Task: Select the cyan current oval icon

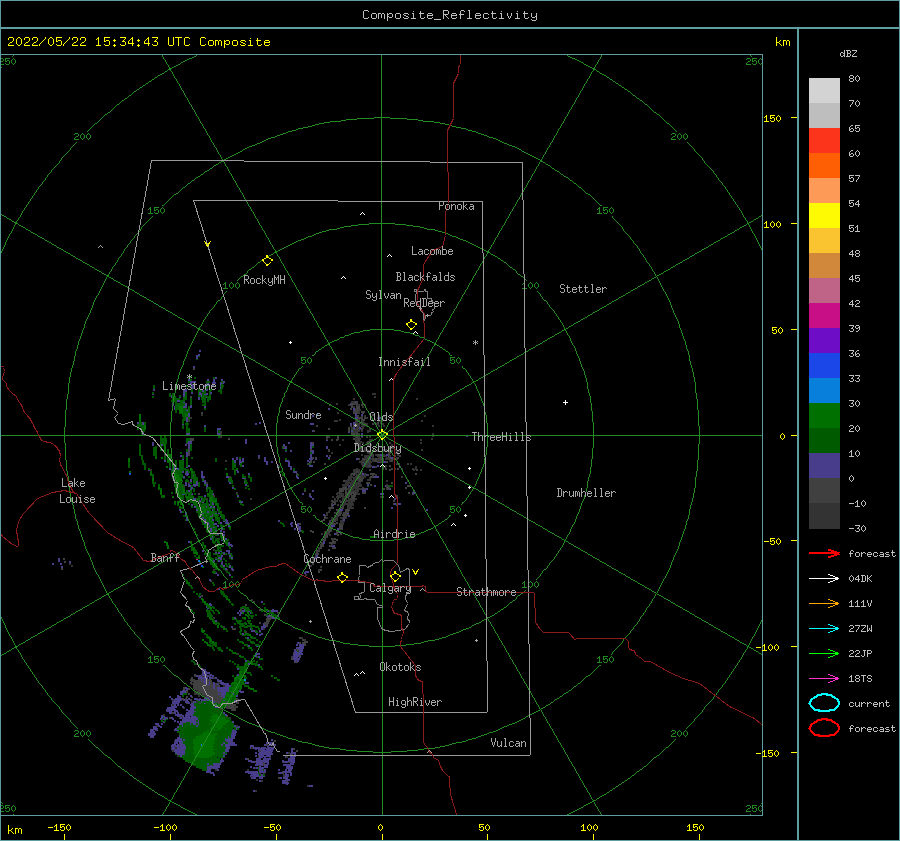Action: [x=824, y=703]
